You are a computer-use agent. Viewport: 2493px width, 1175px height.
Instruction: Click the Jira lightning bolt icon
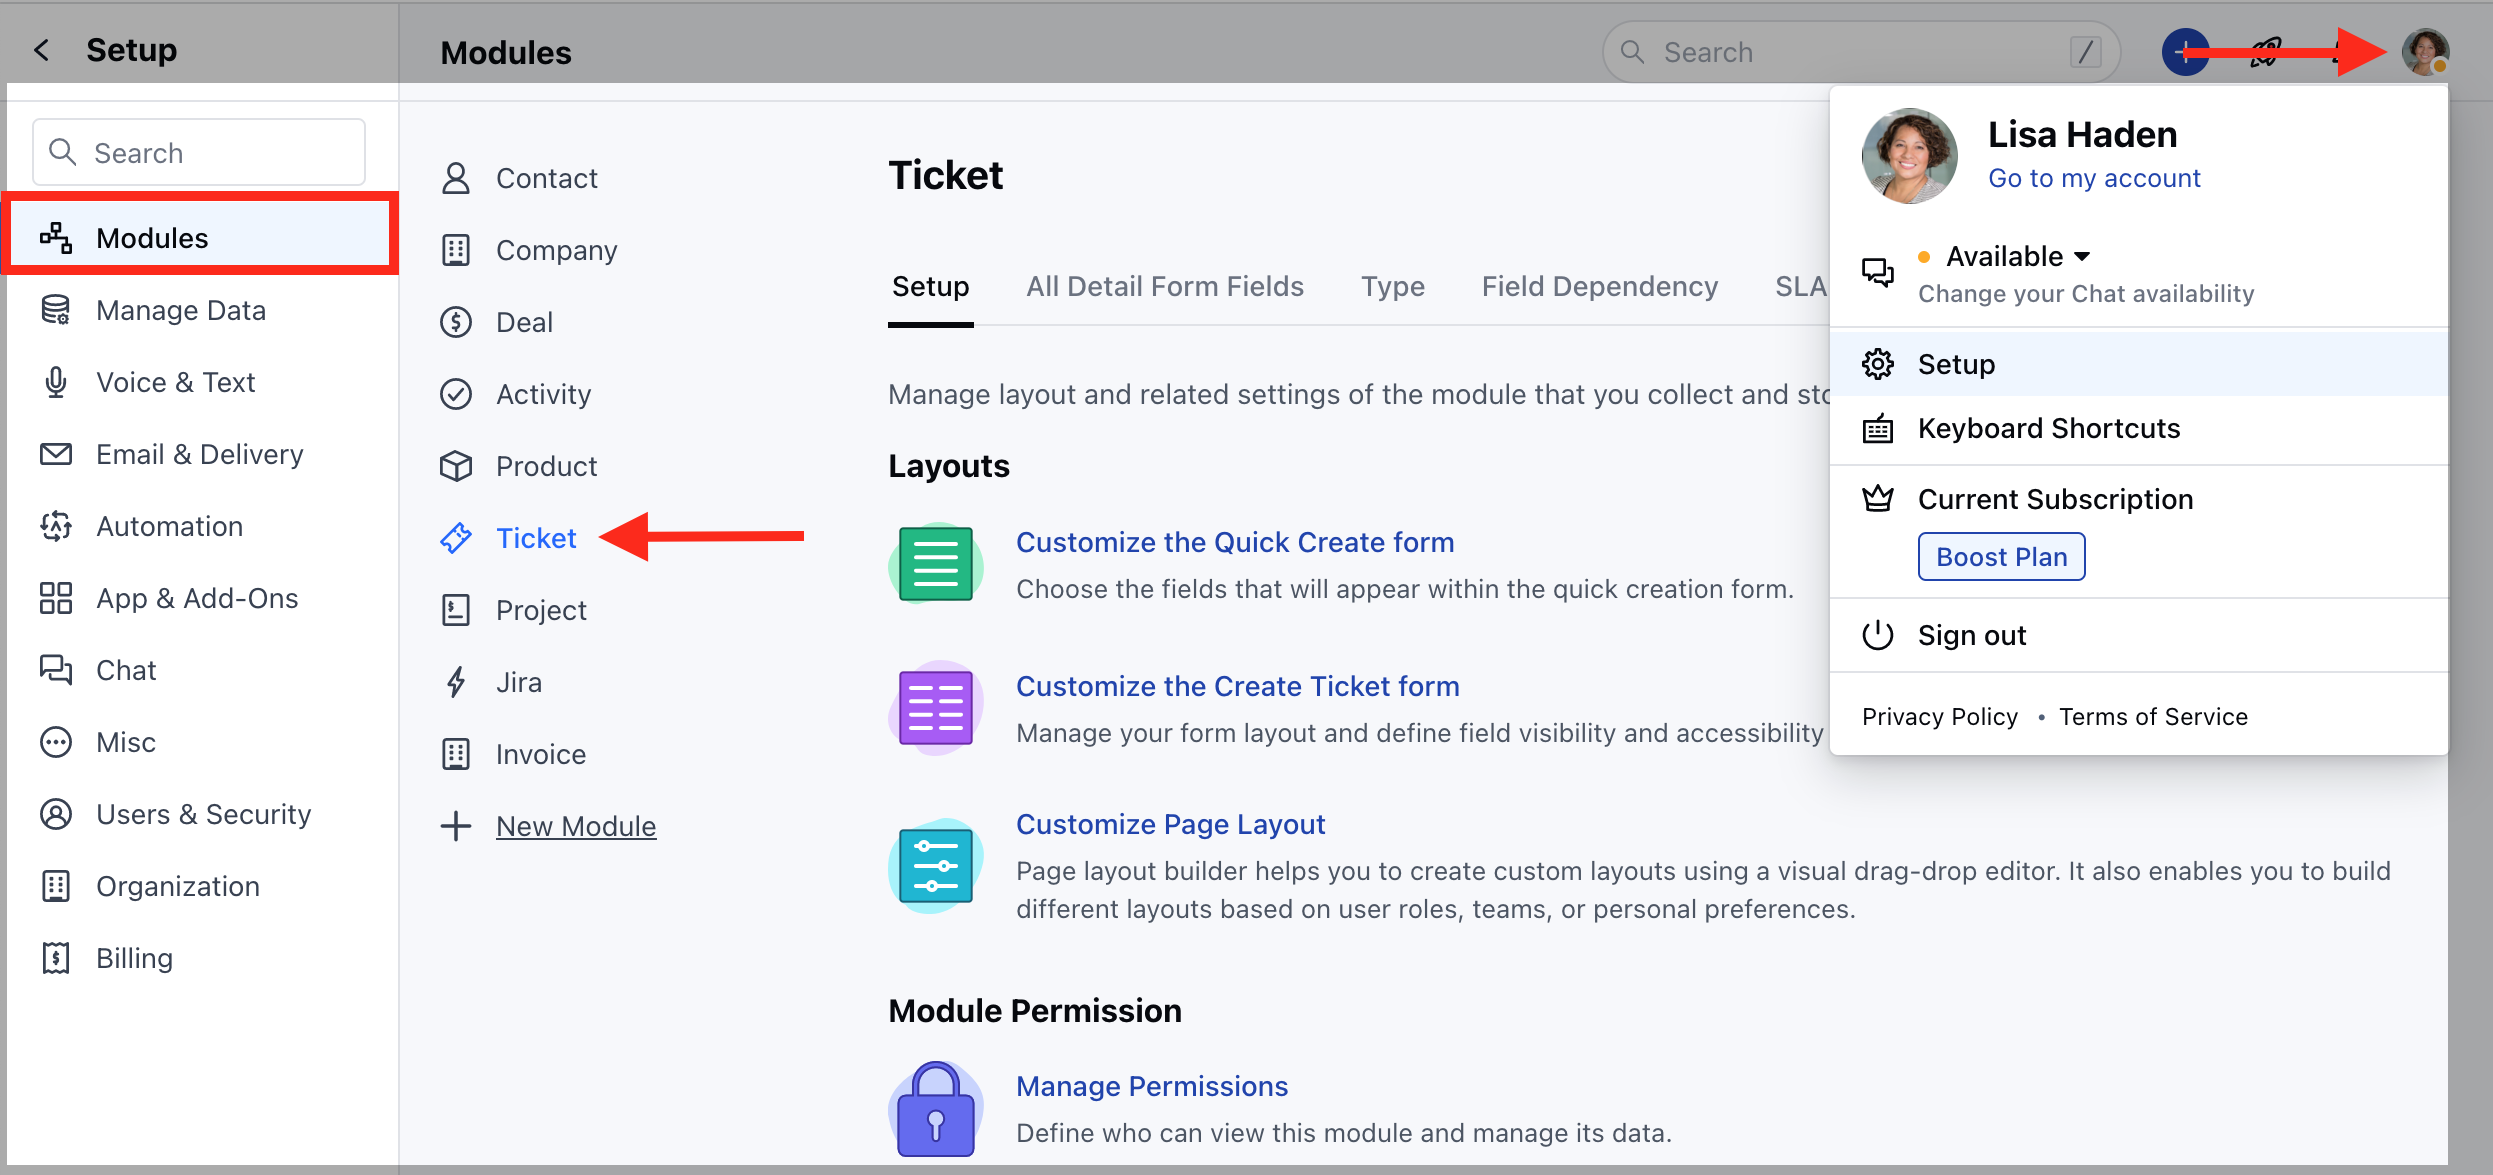coord(456,681)
